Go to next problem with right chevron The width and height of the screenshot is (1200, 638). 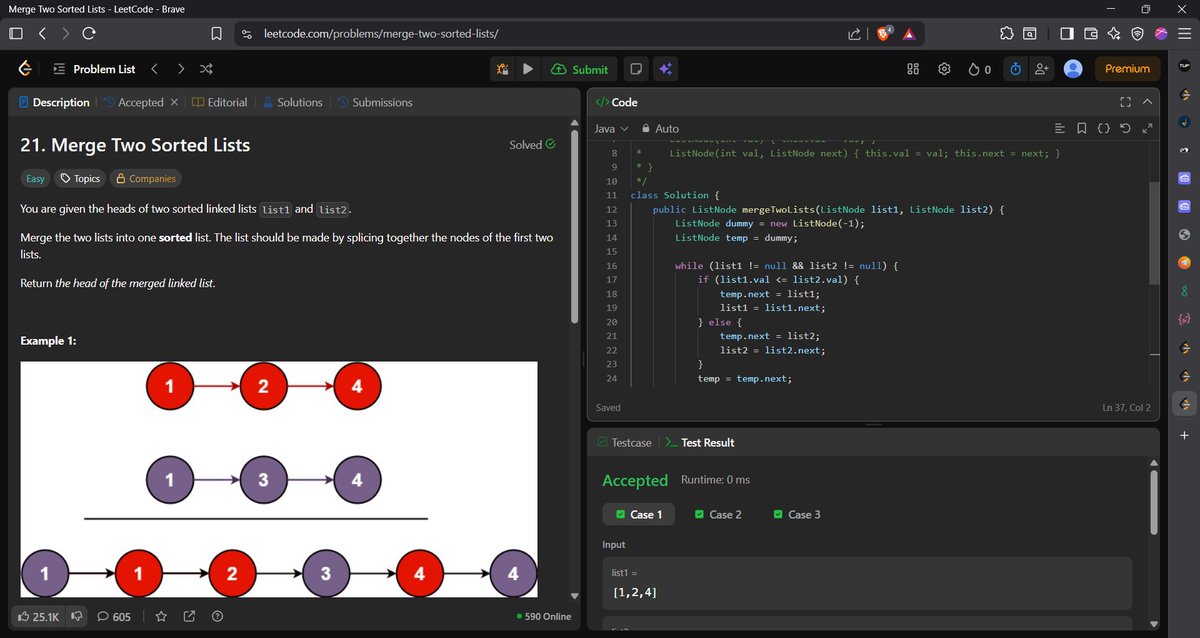point(180,69)
